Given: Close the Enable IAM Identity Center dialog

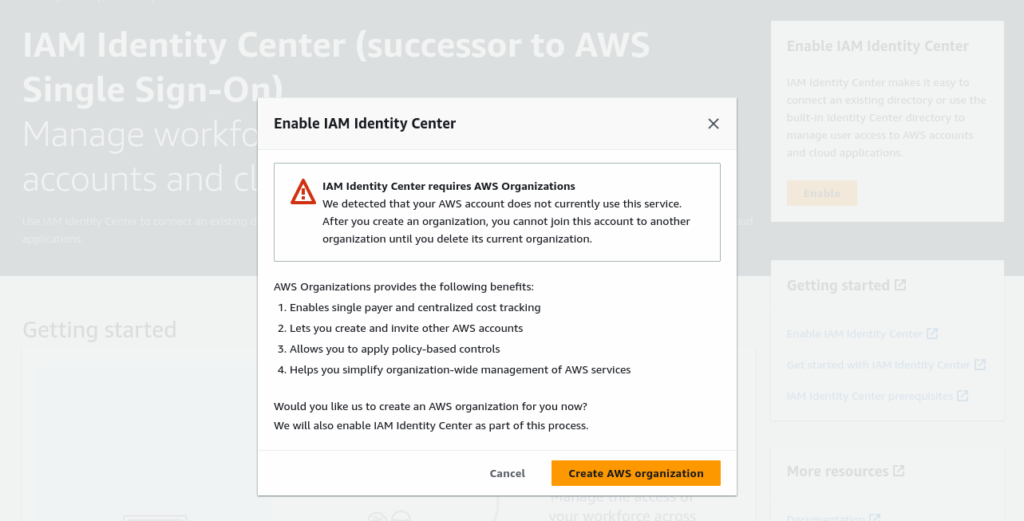Looking at the screenshot, I should click(713, 124).
